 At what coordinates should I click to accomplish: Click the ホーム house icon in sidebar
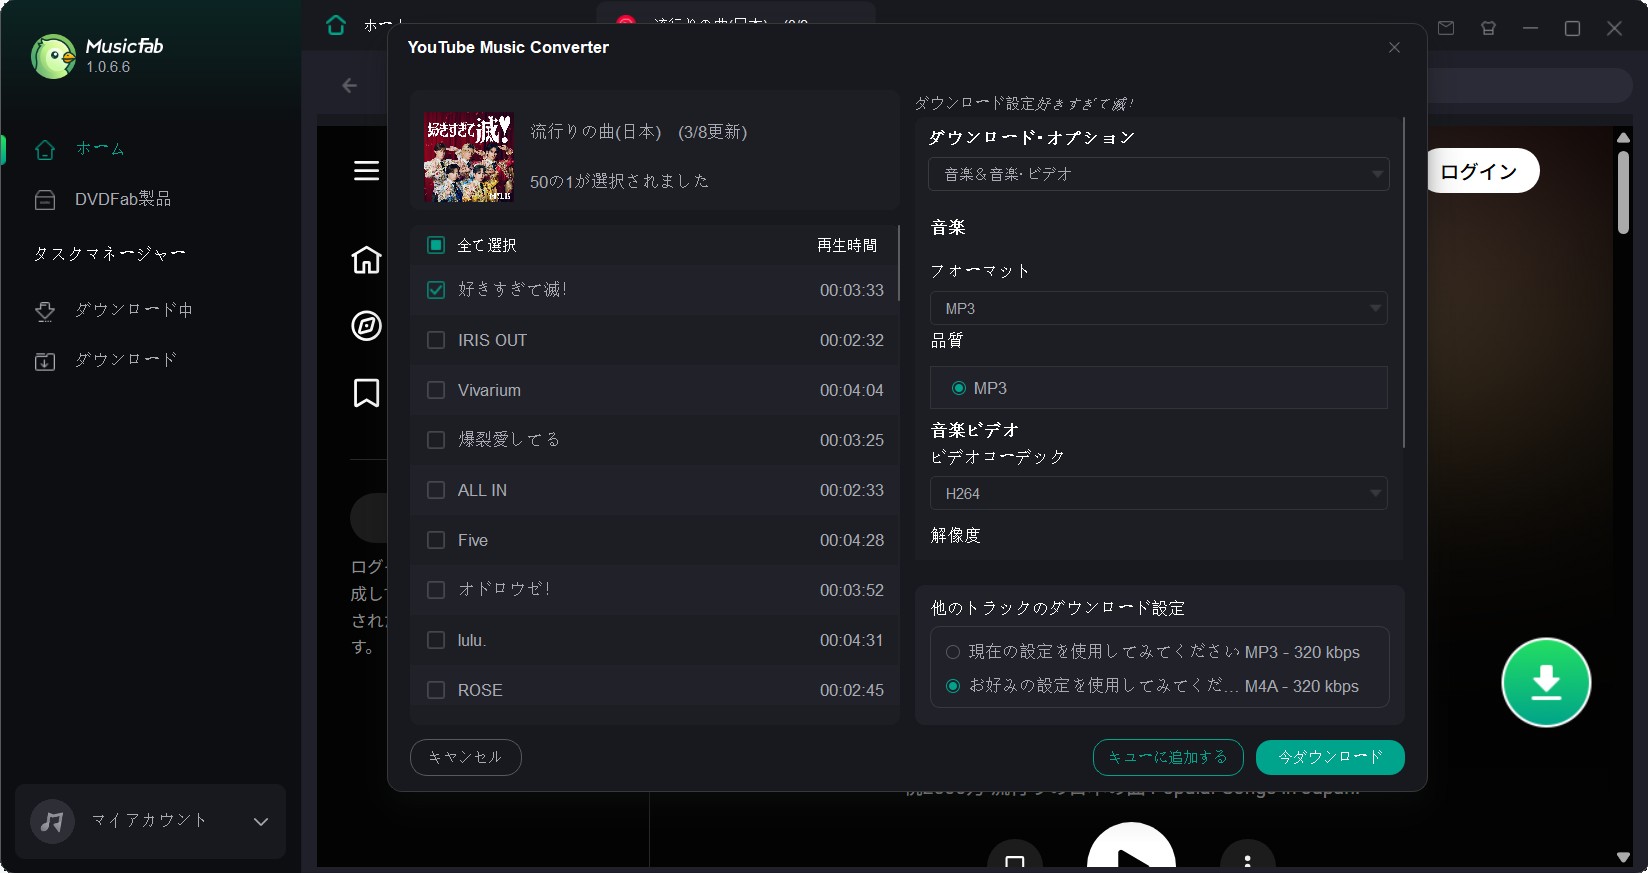coord(45,150)
